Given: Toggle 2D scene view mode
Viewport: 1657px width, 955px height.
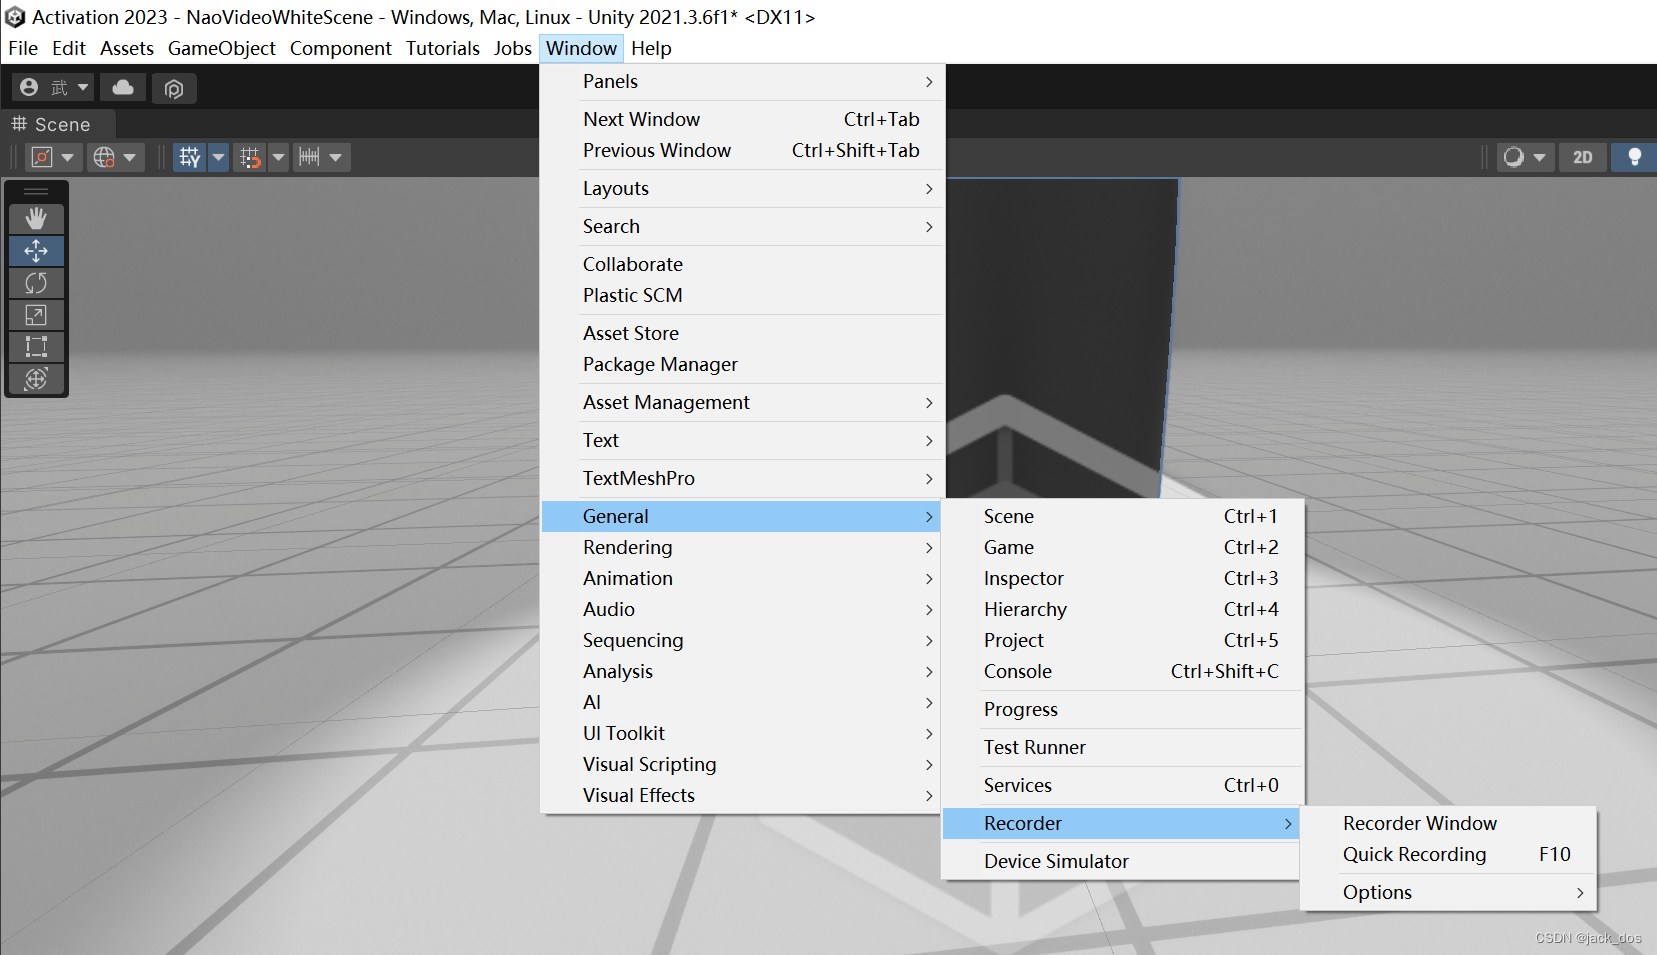Looking at the screenshot, I should [x=1582, y=157].
